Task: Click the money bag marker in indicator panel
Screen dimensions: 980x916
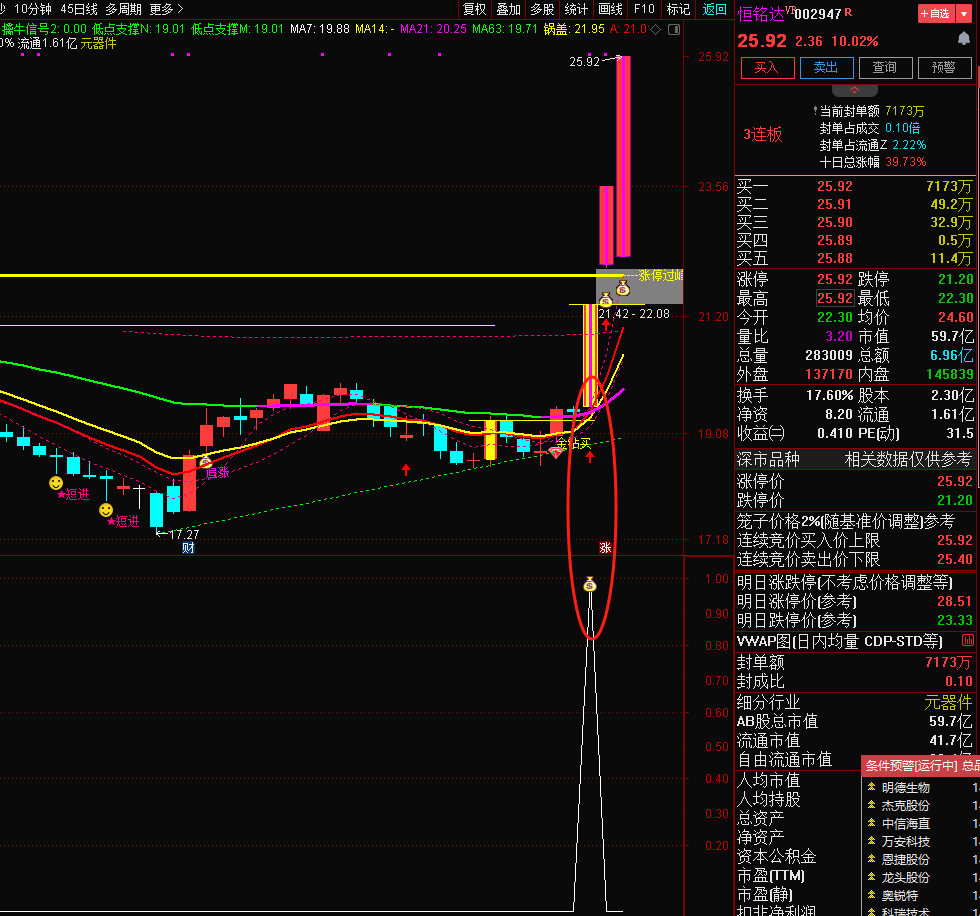Action: [590, 584]
